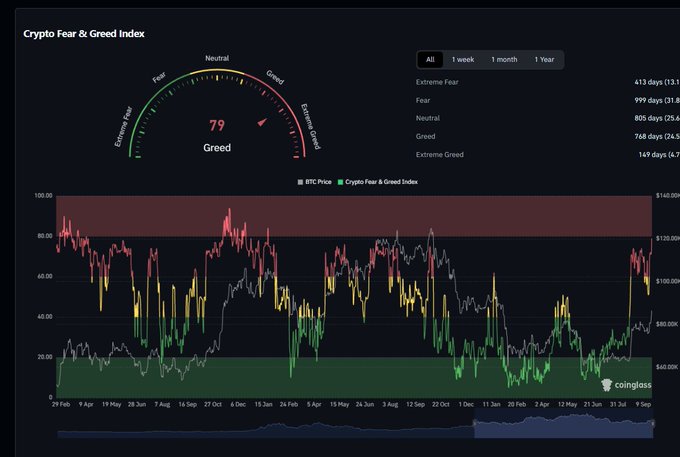Click the highlighted range selection in navigator
Image resolution: width=680 pixels, height=457 pixels.
click(563, 424)
